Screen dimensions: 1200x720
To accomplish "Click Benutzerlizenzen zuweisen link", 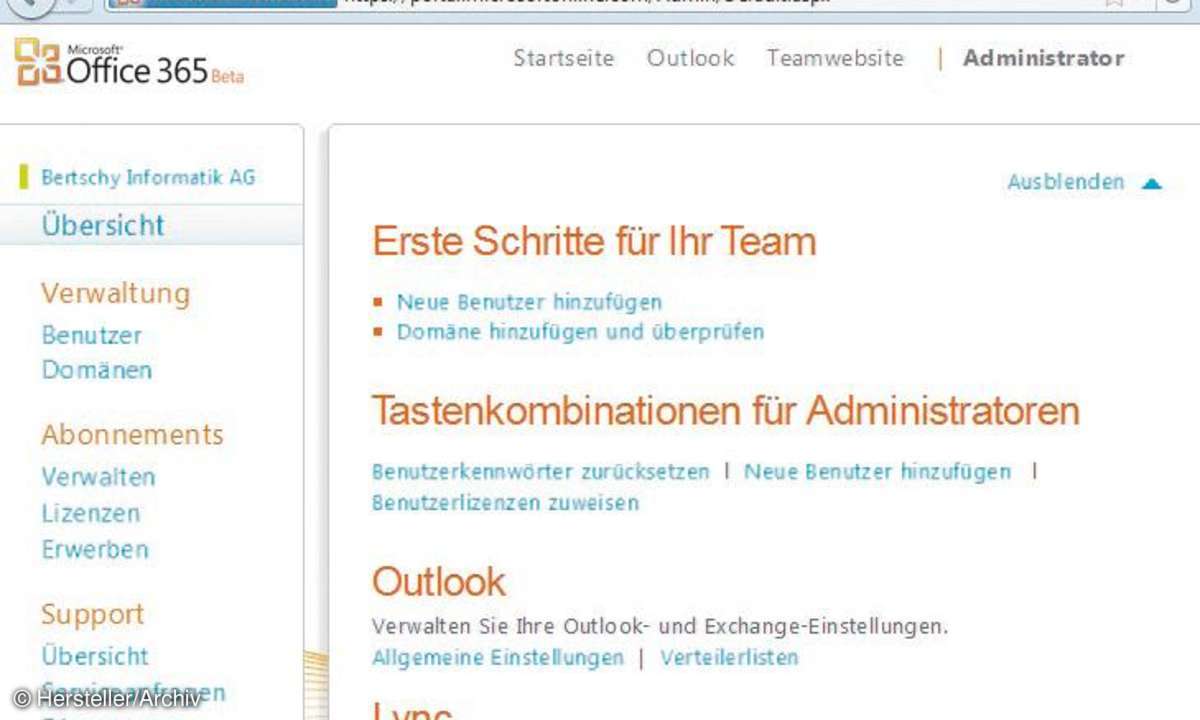I will [505, 502].
